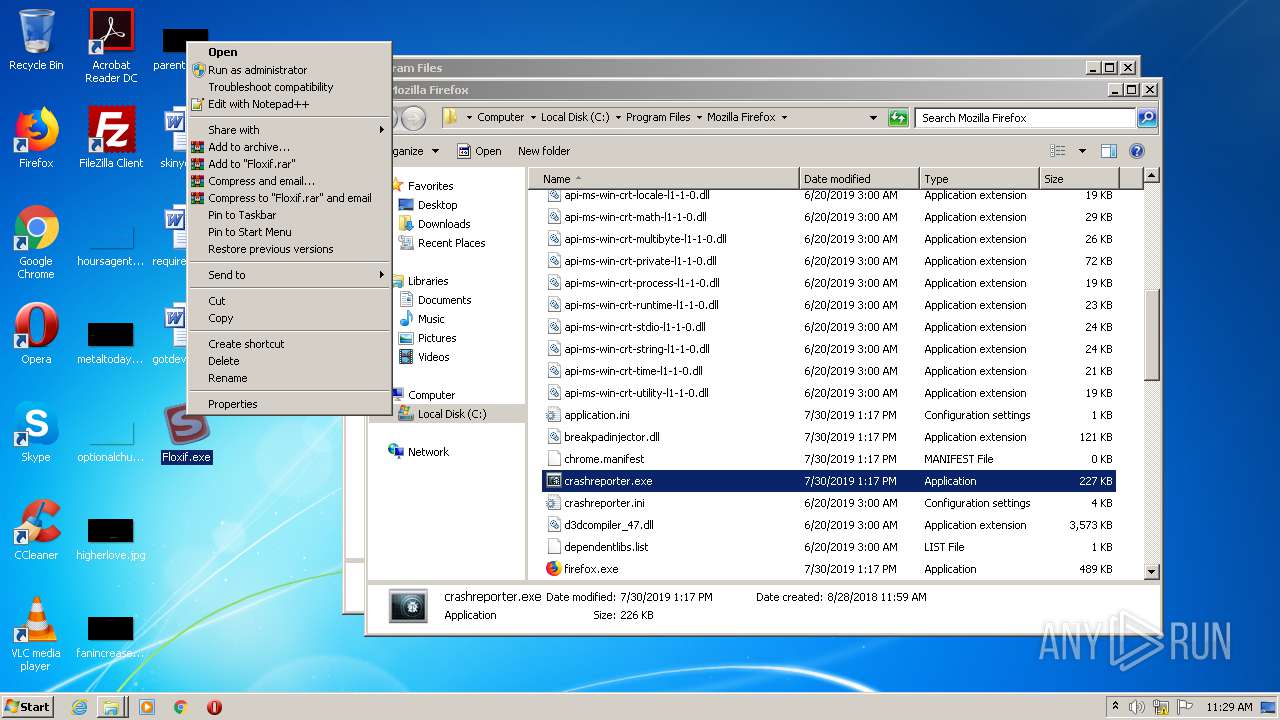Open VLC media player shortcut

click(36, 634)
